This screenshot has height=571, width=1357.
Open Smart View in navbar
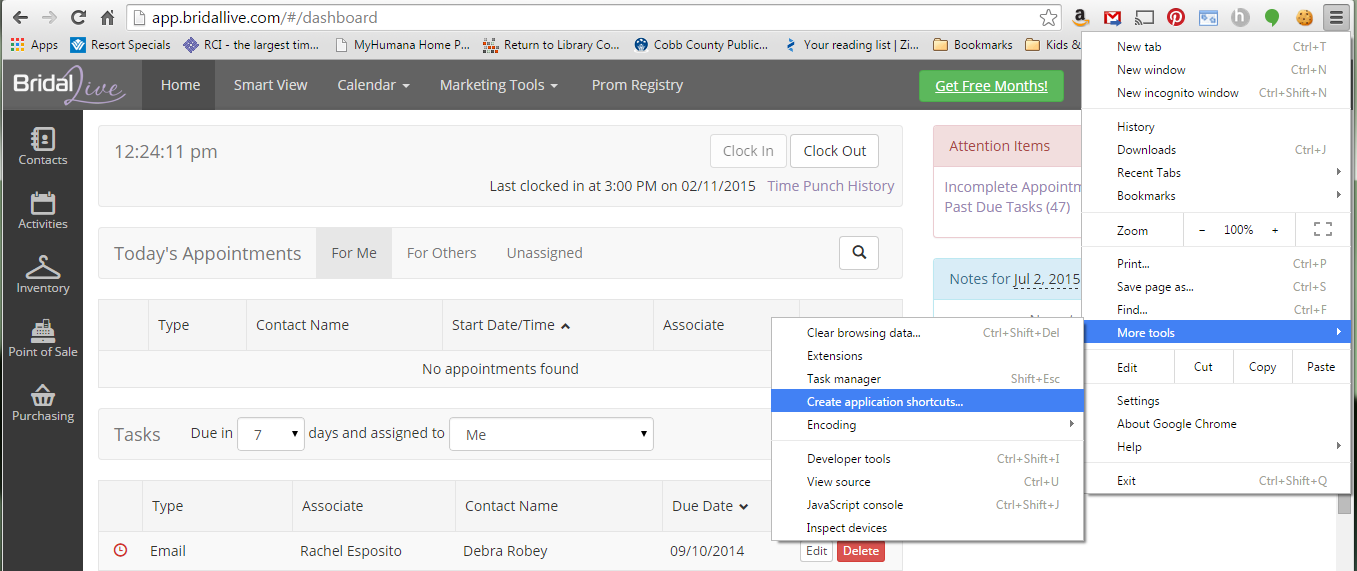(x=270, y=85)
